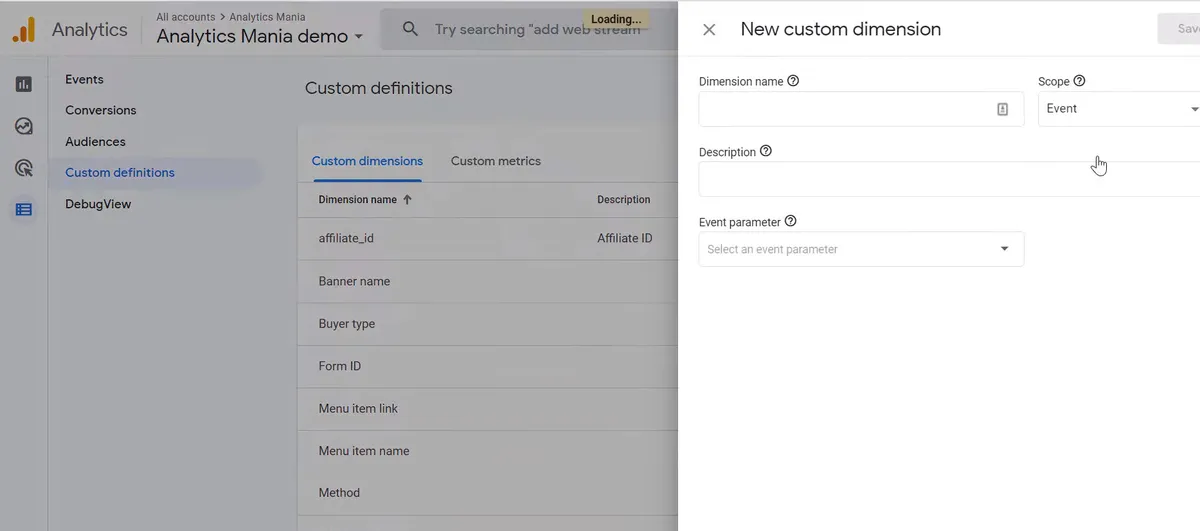Sort by the Dimension name column header
Viewport: 1200px width, 531px height.
click(x=358, y=200)
